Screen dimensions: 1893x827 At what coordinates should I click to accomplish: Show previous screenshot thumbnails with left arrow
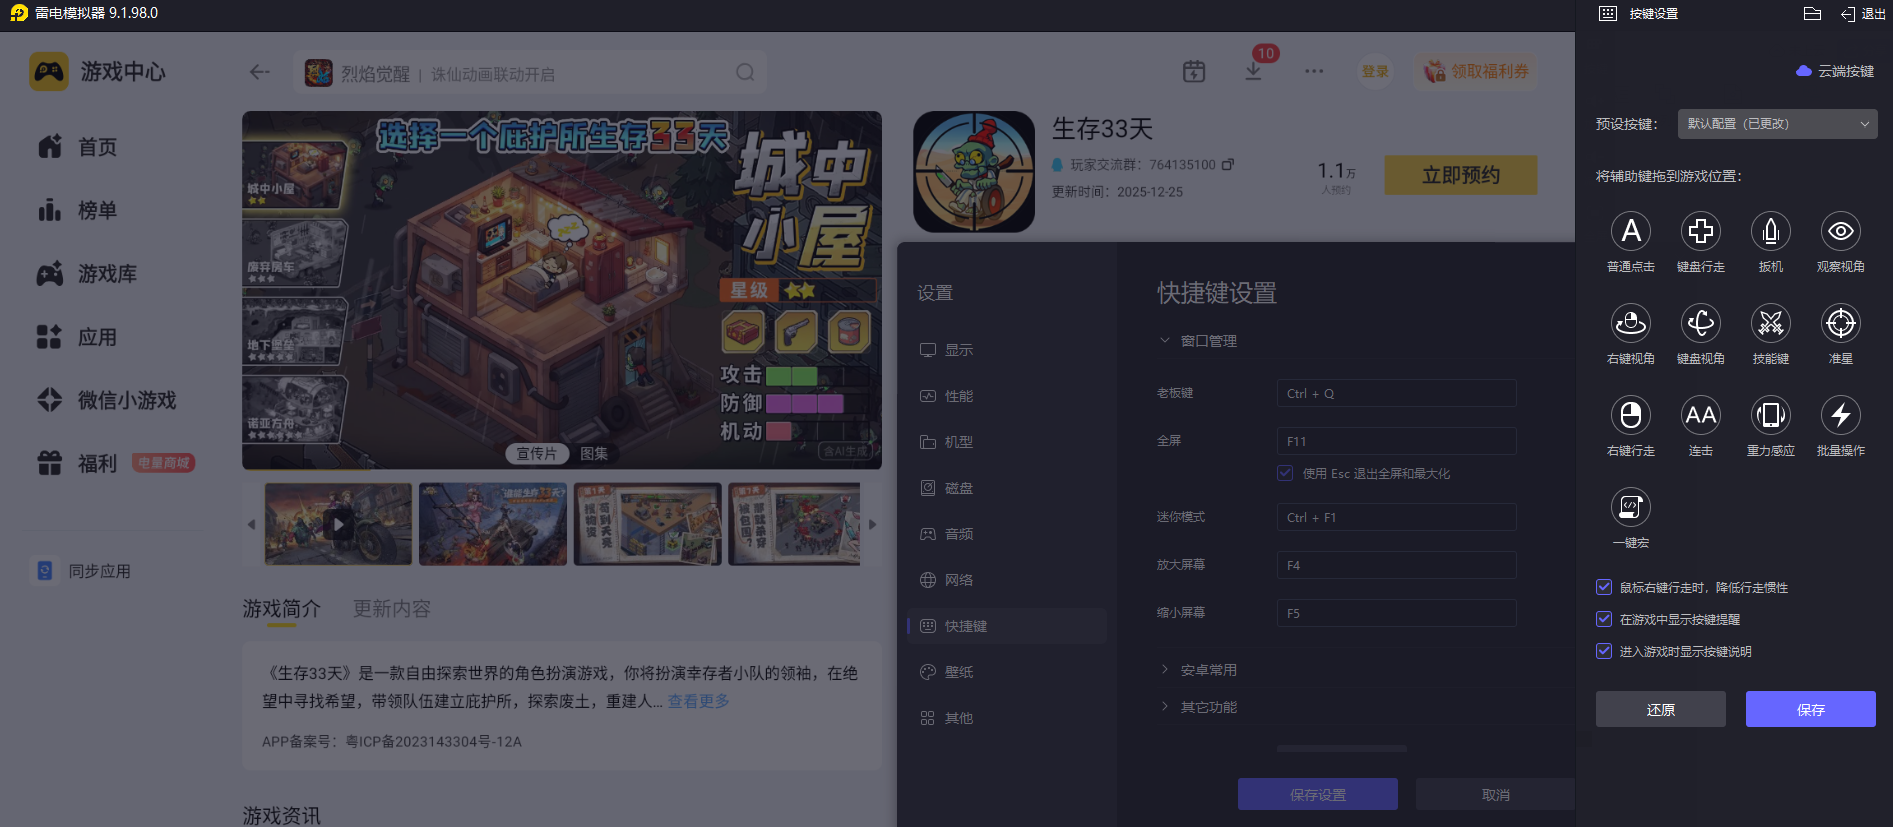click(x=251, y=524)
